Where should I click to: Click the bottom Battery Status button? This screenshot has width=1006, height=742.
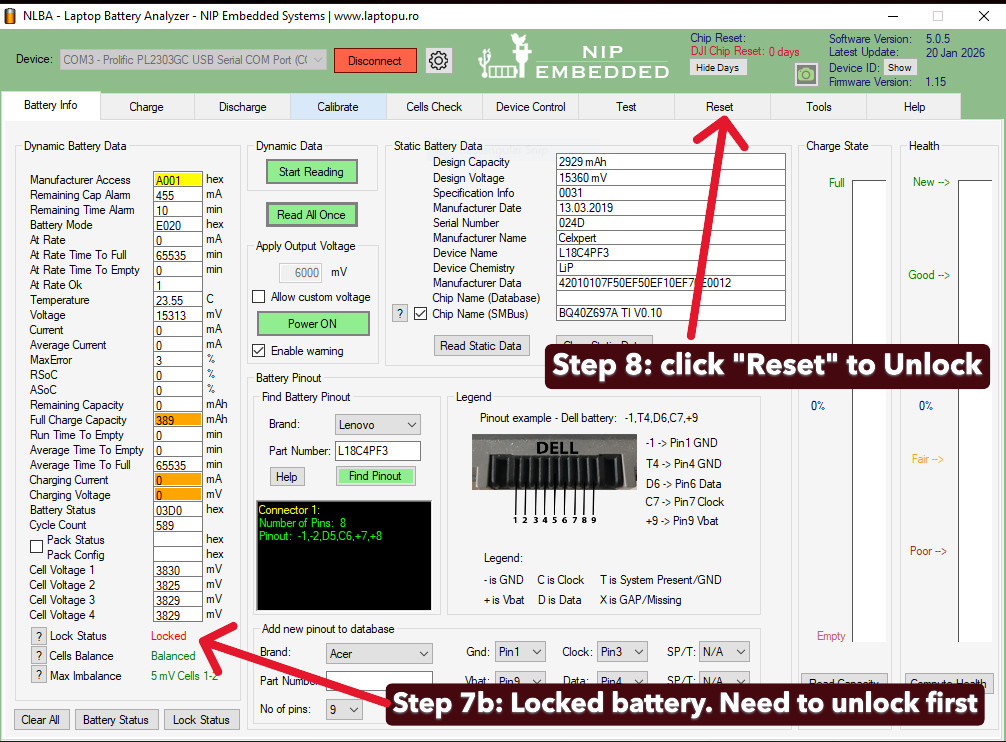[x=115, y=720]
